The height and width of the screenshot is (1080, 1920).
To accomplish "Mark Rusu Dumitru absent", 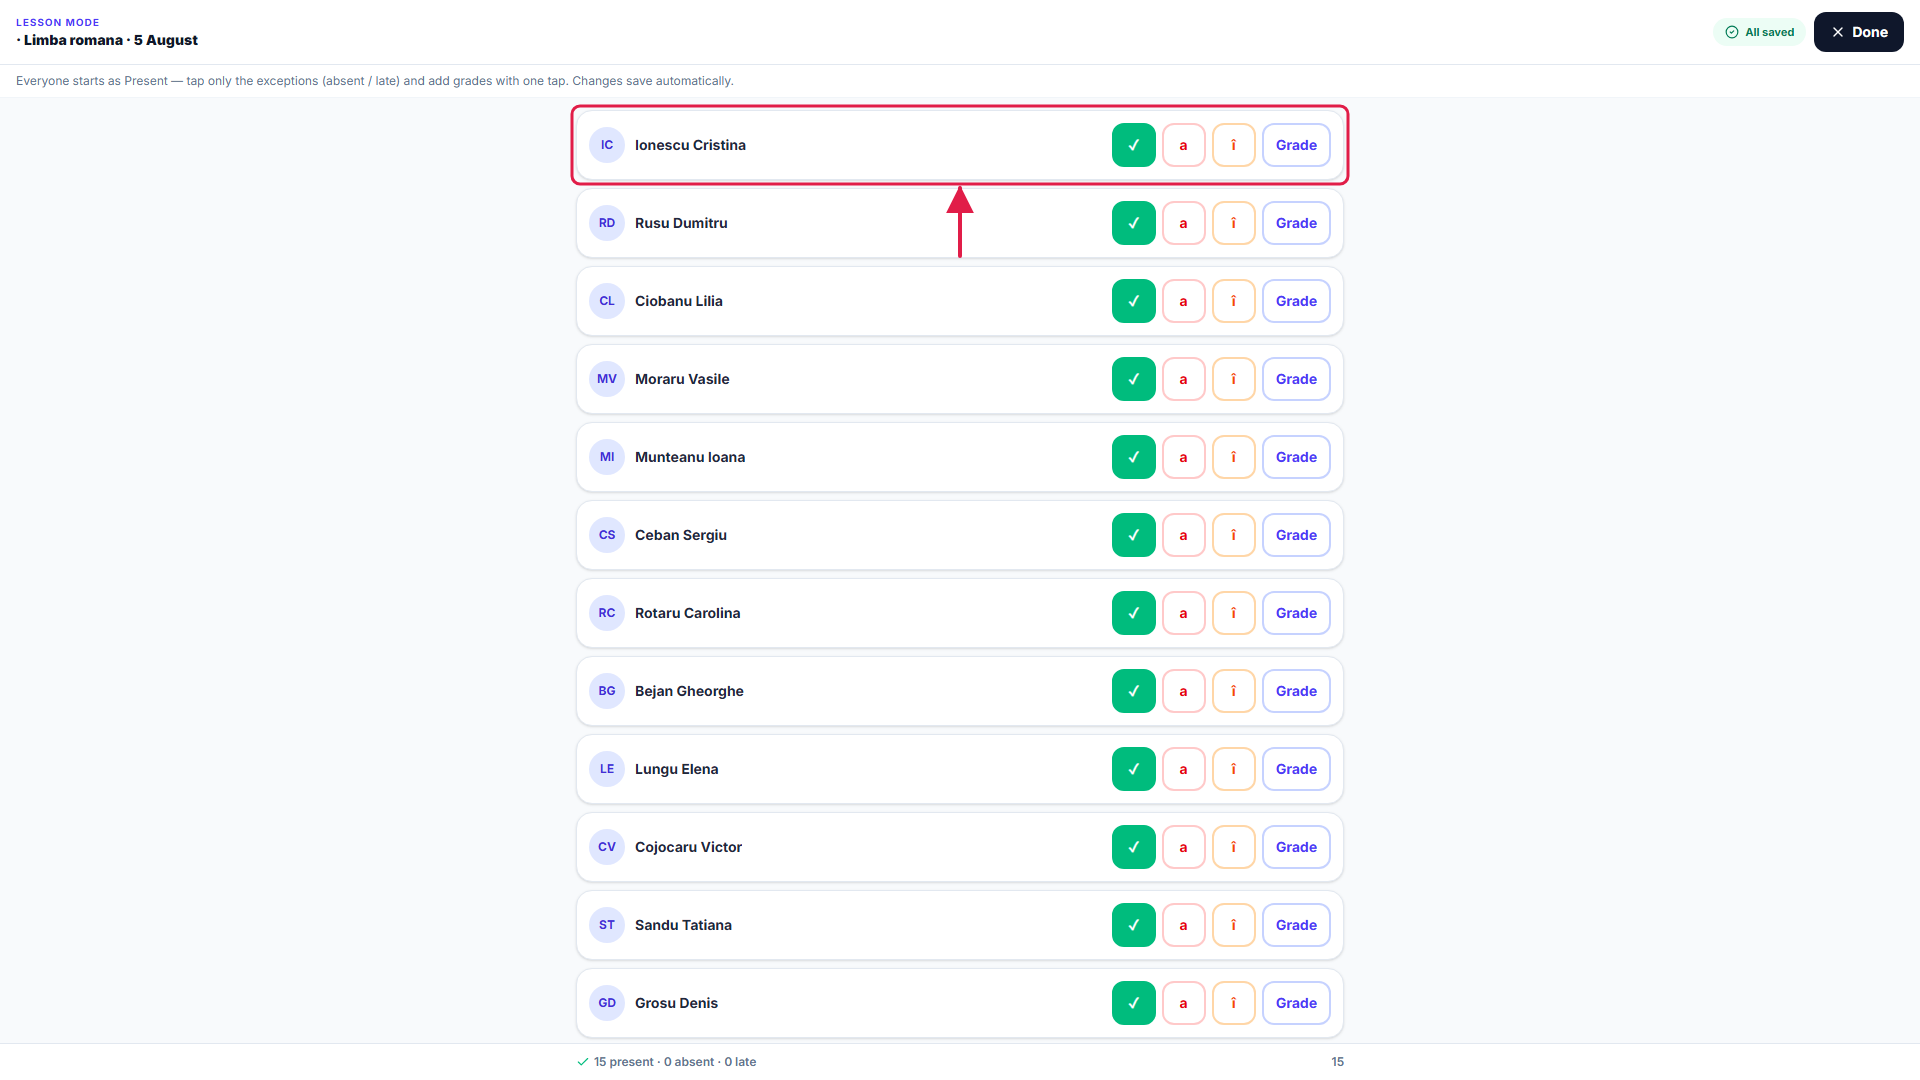I will coord(1183,223).
